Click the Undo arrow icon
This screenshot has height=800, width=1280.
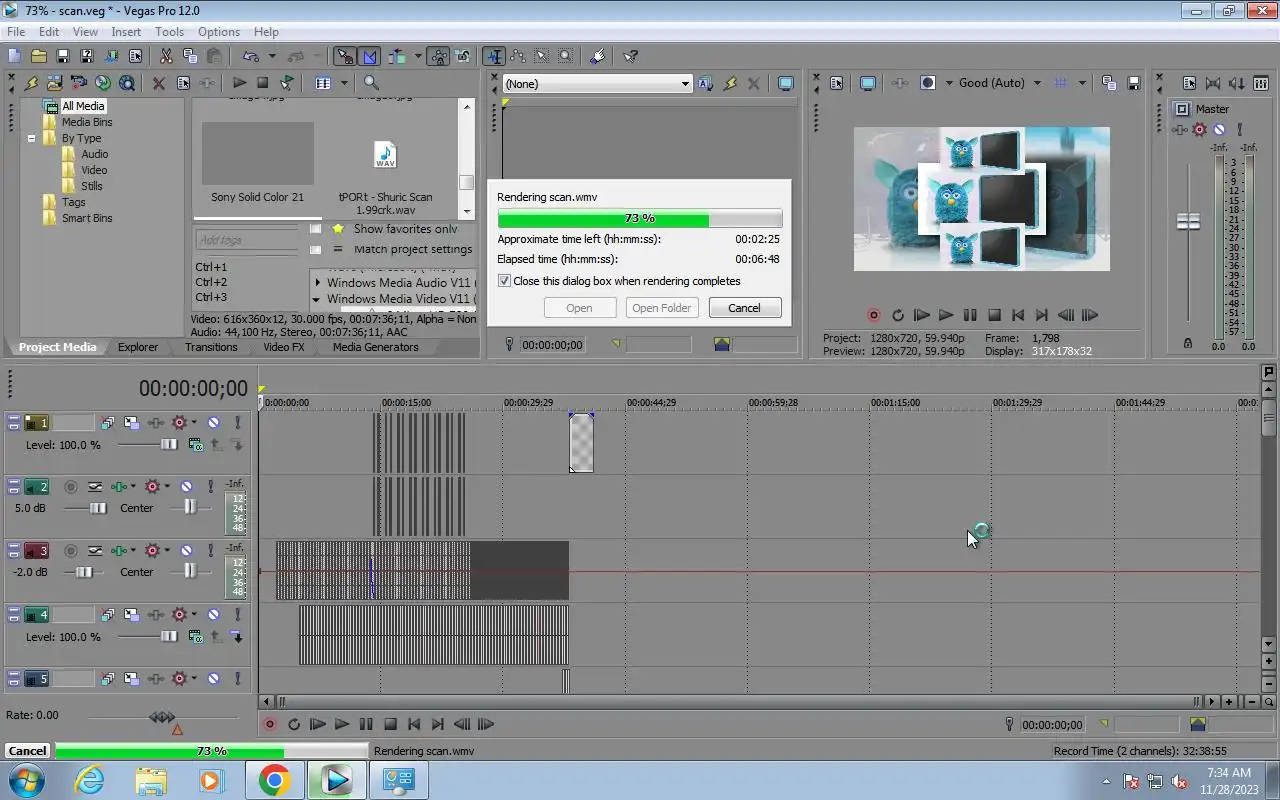pos(249,56)
